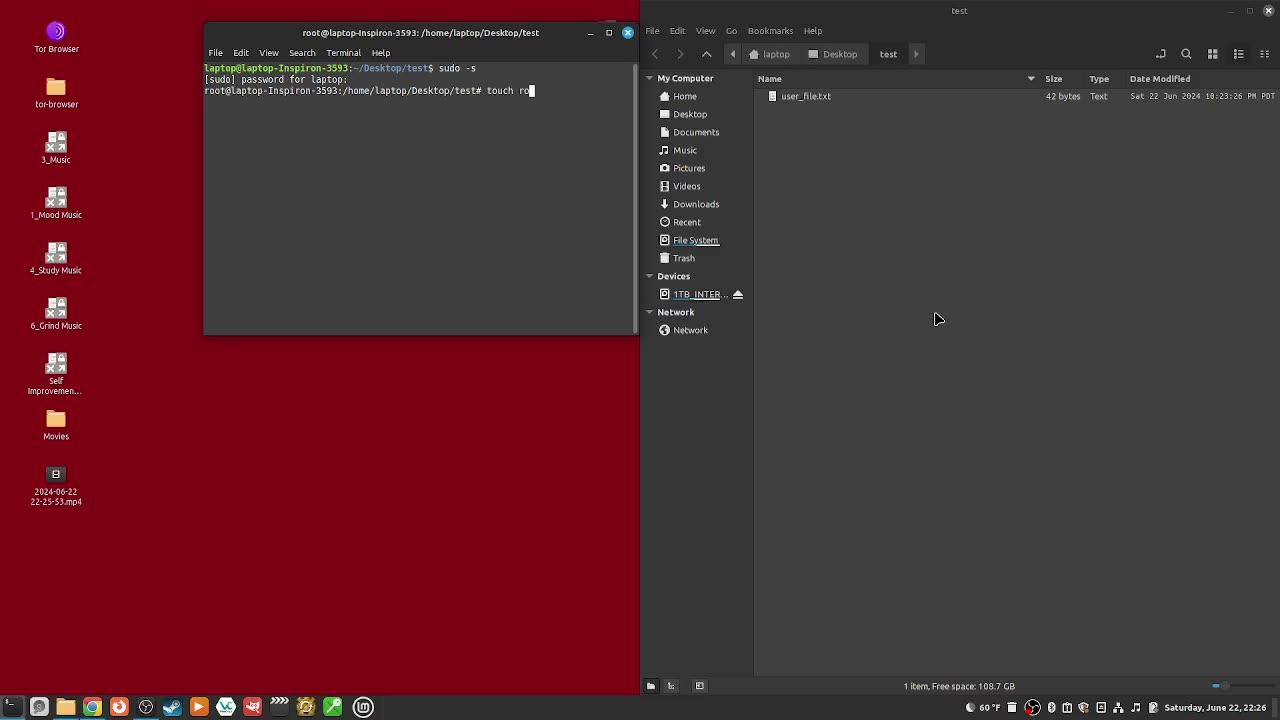Show tree view sidebar button

coord(671,686)
